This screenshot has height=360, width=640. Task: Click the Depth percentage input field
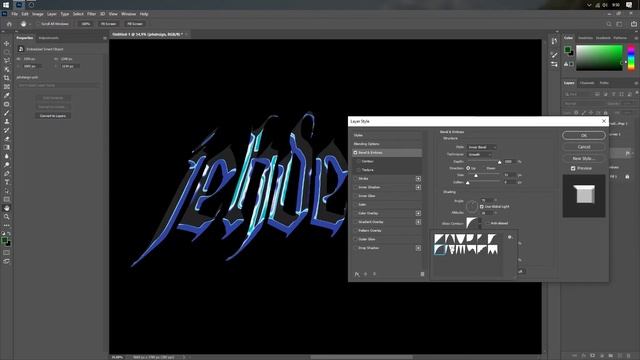click(x=509, y=162)
